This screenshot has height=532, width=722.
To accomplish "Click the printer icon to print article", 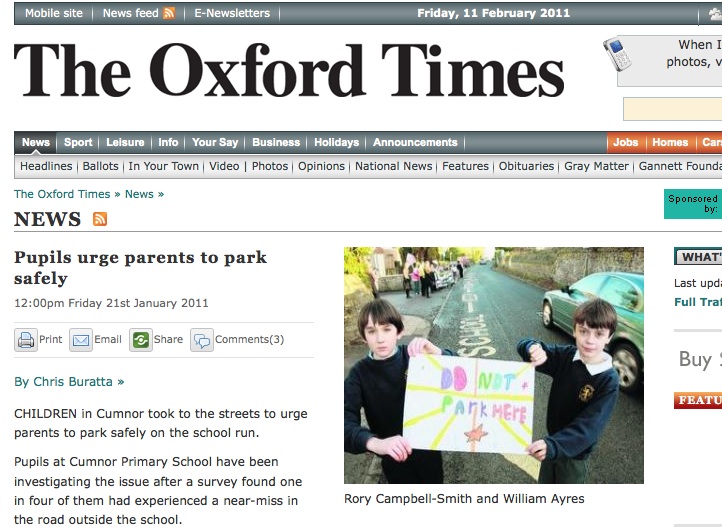I will pos(26,340).
